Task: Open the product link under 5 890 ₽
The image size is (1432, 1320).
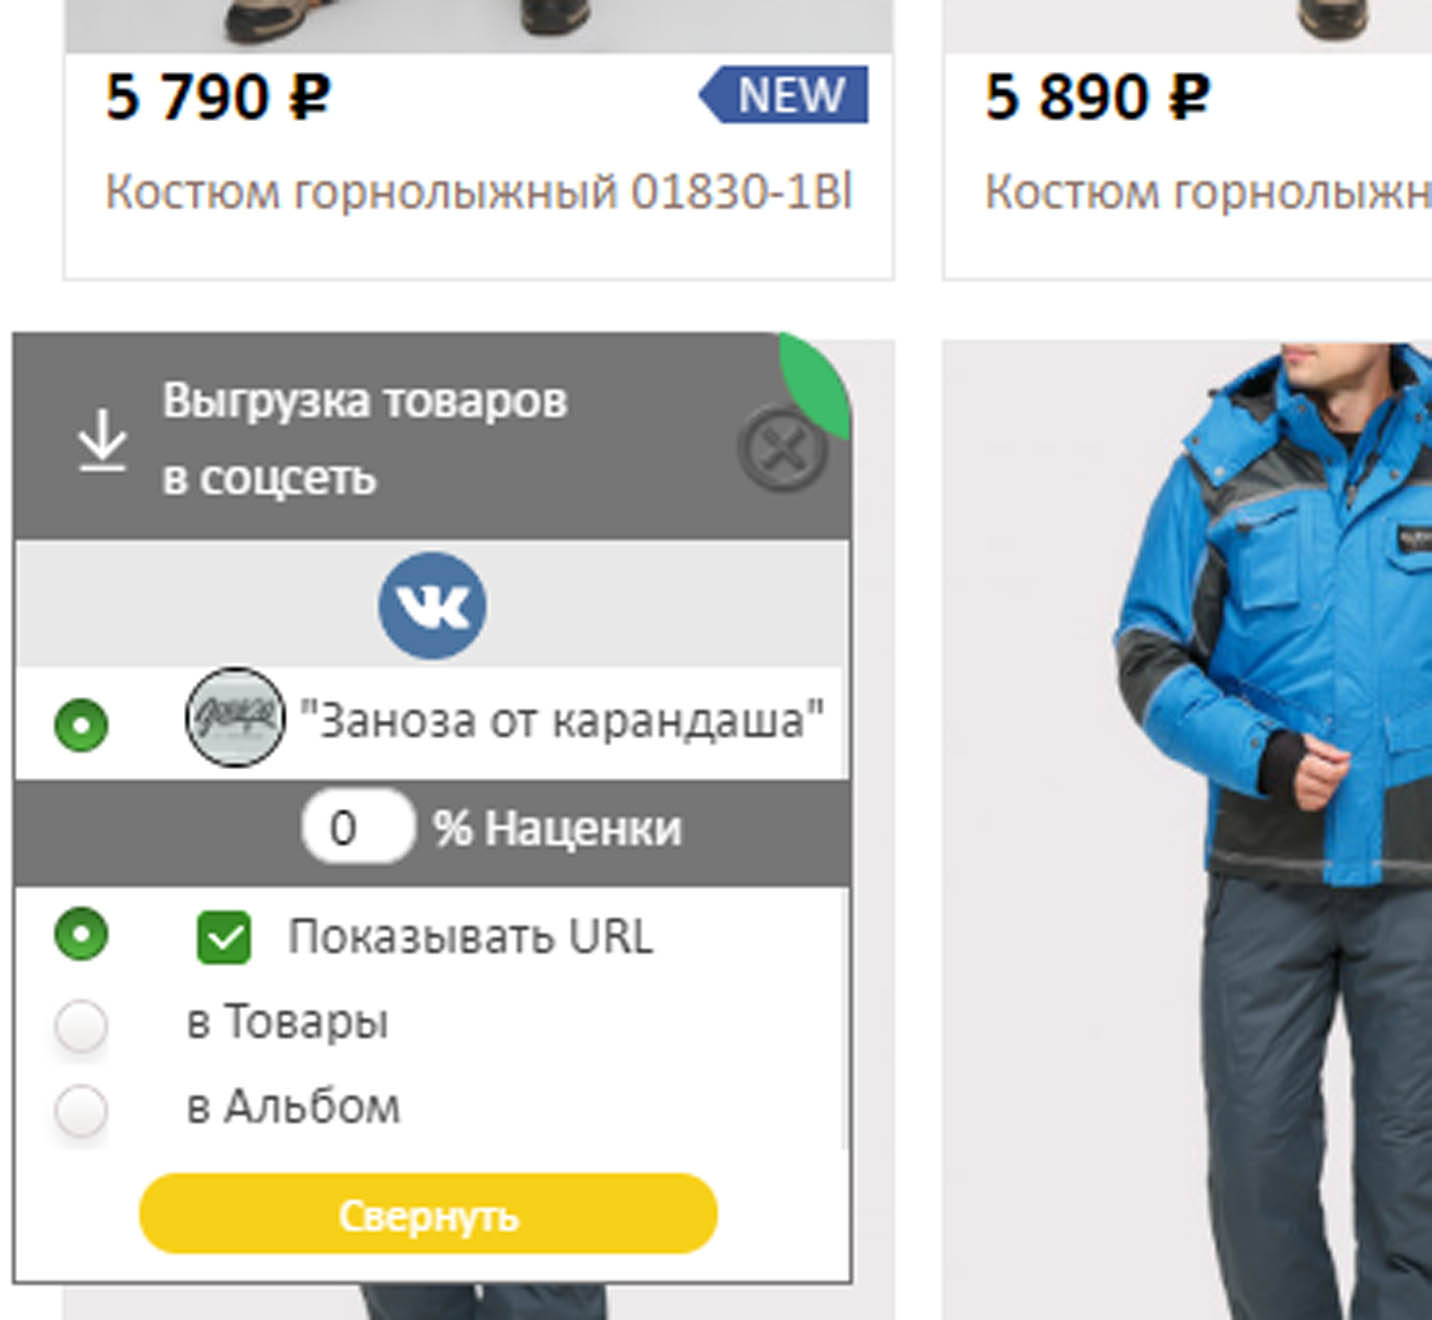Action: click(1208, 191)
